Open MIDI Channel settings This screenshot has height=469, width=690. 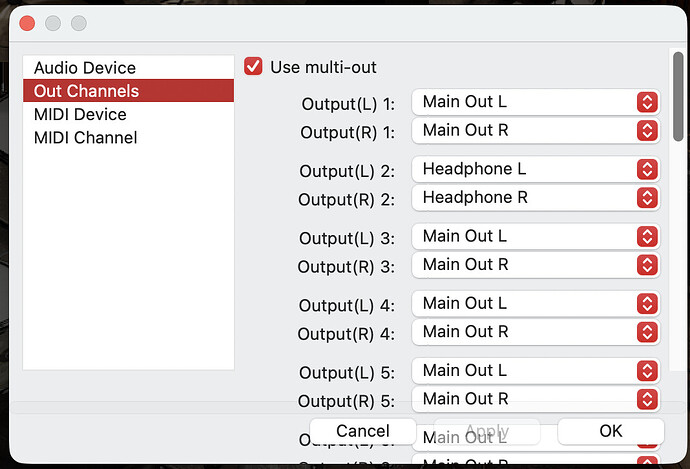[85, 137]
